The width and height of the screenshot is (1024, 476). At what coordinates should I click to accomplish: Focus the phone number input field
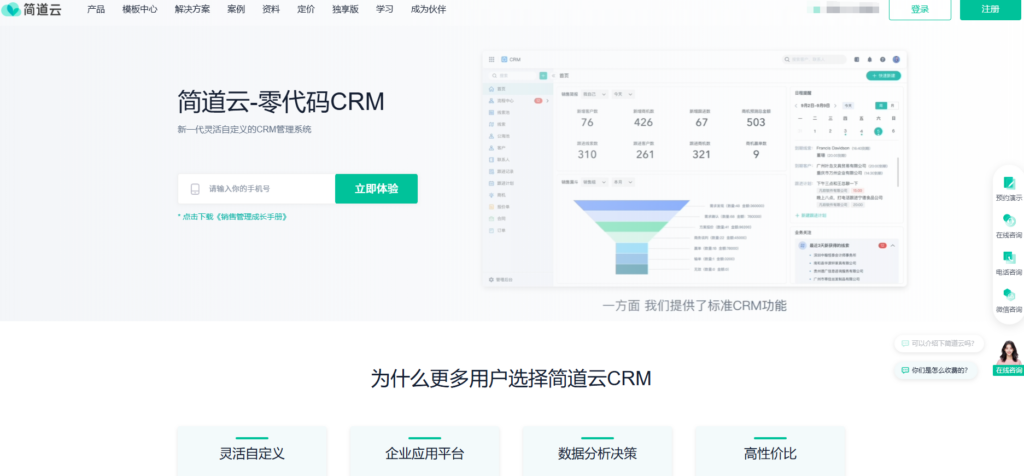[257, 189]
